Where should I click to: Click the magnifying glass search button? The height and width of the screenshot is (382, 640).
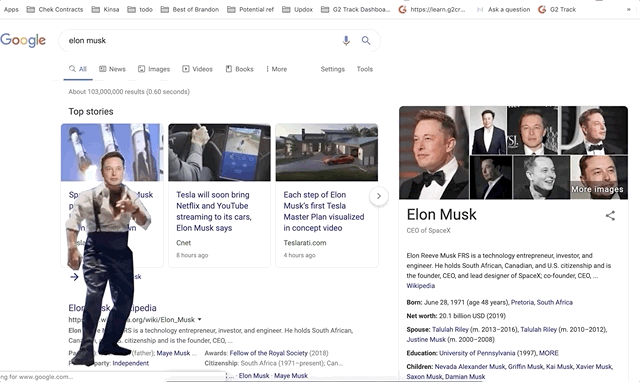pyautogui.click(x=366, y=40)
